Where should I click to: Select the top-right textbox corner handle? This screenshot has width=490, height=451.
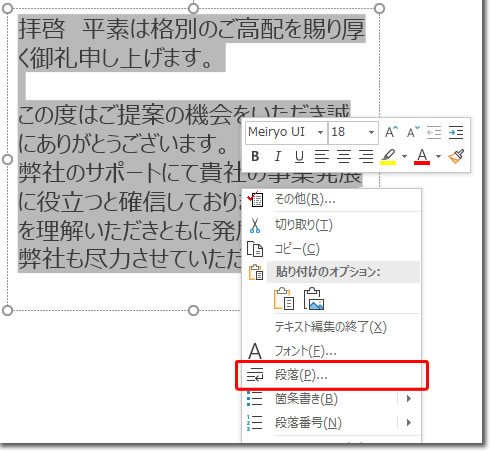pyautogui.click(x=379, y=8)
